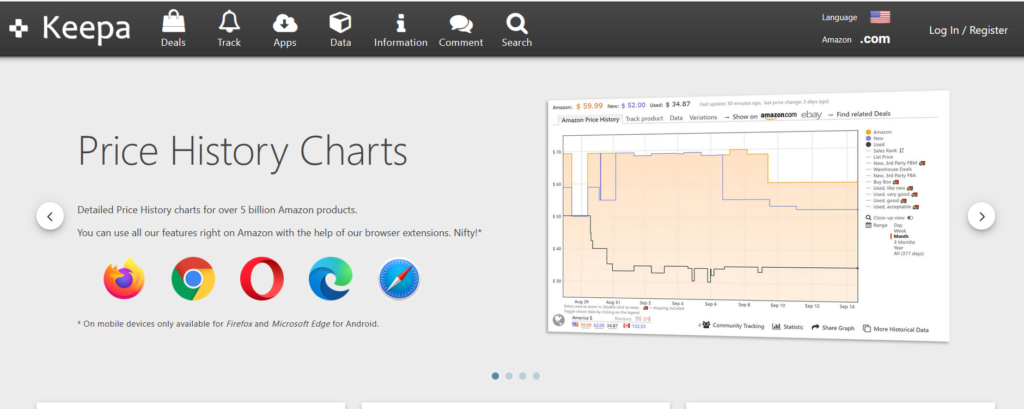Screen dimensions: 1024x409
Task: Open the Language selector label
Action: pyautogui.click(x=839, y=18)
